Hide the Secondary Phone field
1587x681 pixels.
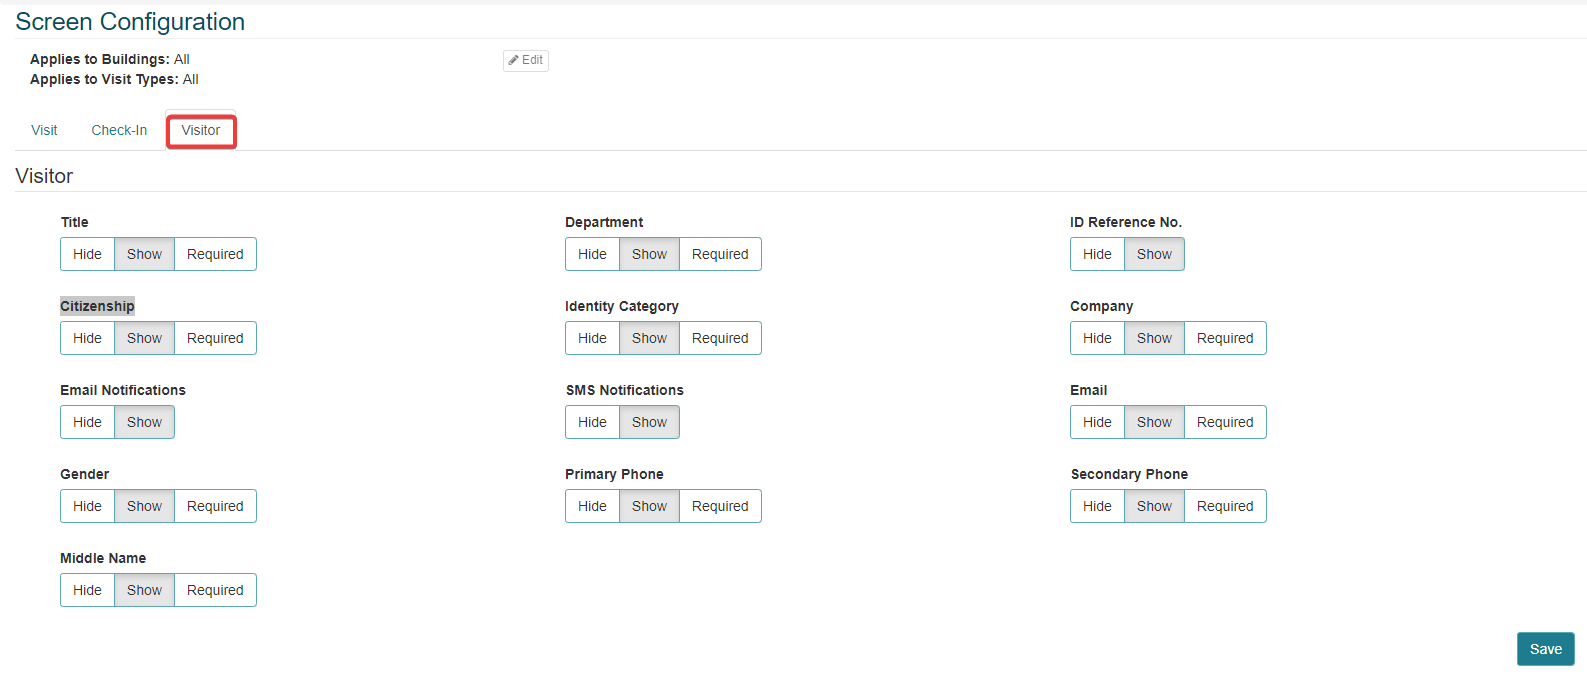click(1097, 506)
